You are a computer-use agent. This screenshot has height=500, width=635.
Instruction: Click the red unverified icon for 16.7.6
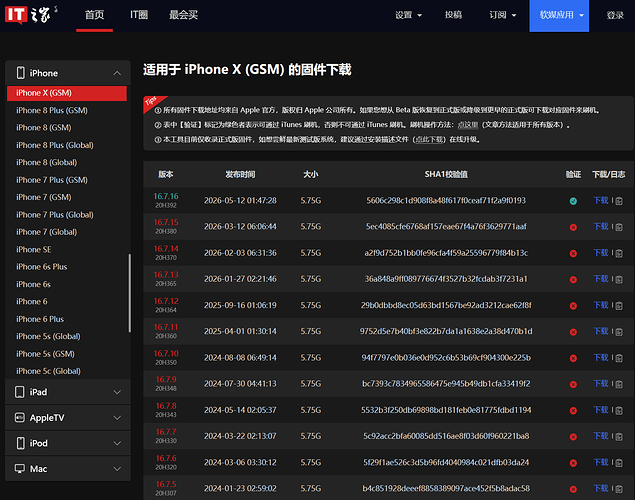pos(573,463)
